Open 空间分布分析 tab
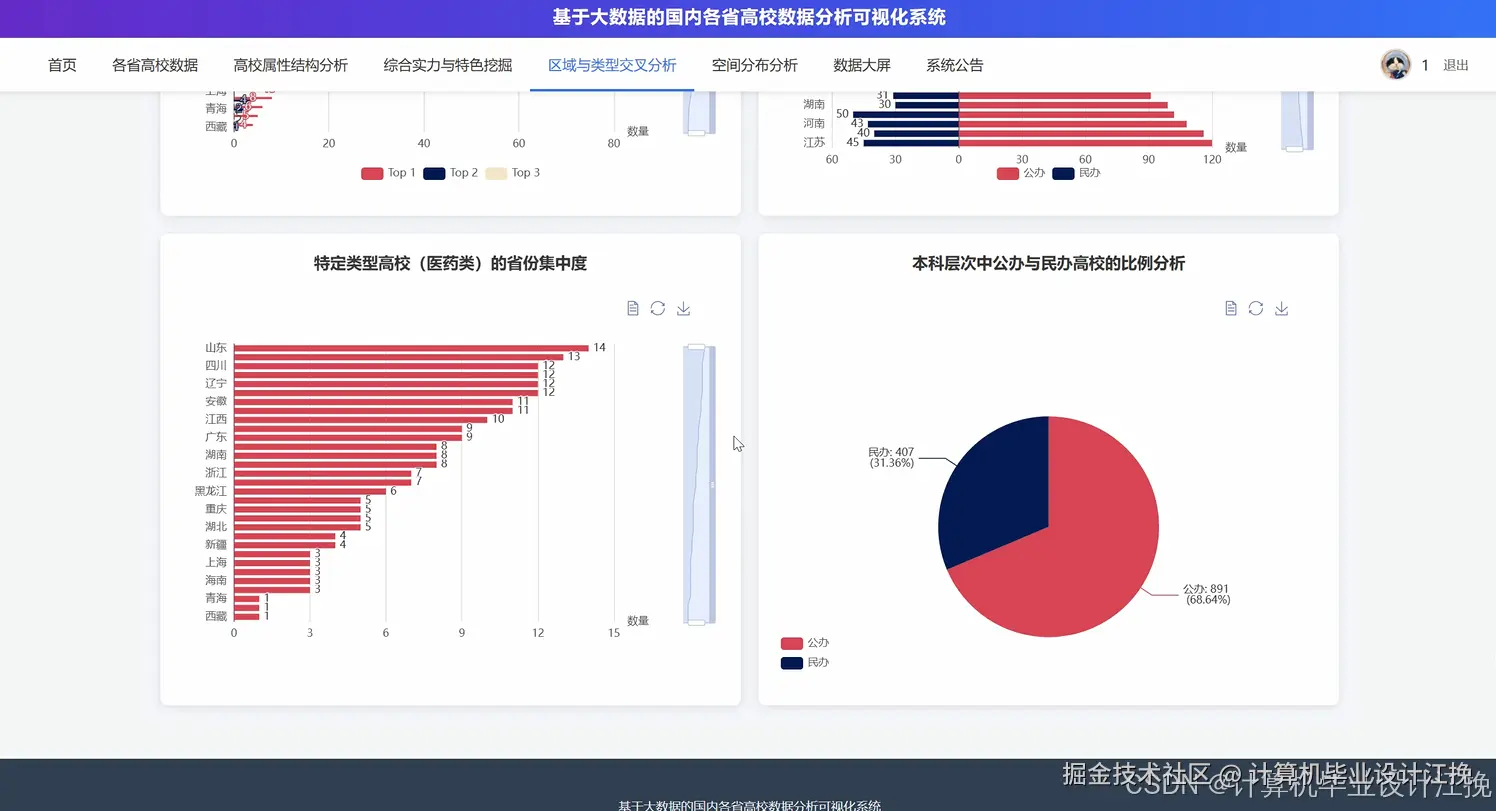1496x811 pixels. coord(755,65)
